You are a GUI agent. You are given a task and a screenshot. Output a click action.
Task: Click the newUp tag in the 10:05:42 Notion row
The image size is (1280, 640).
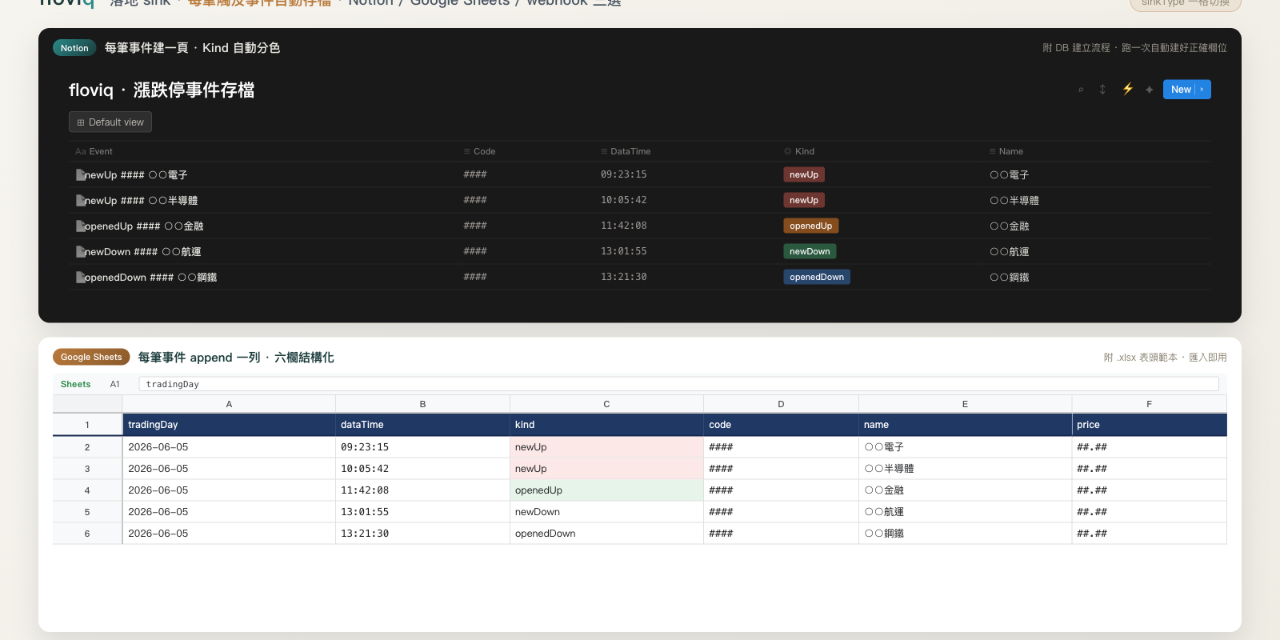(x=804, y=200)
